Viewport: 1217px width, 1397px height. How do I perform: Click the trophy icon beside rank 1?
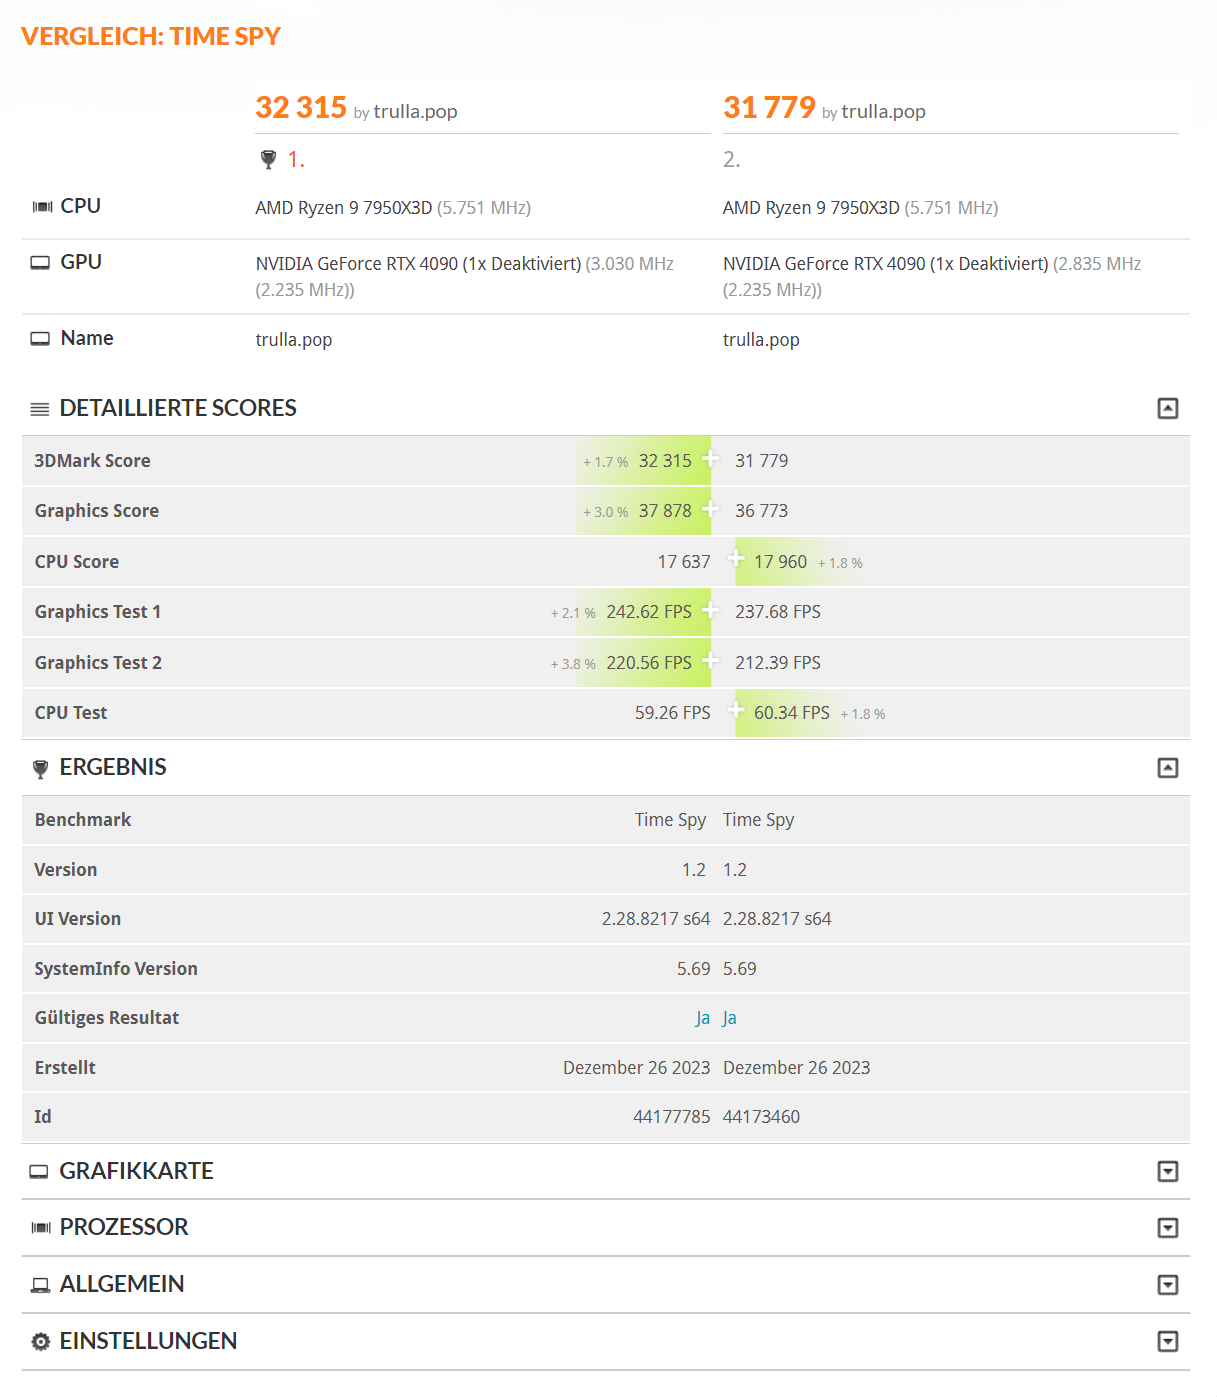(x=268, y=159)
